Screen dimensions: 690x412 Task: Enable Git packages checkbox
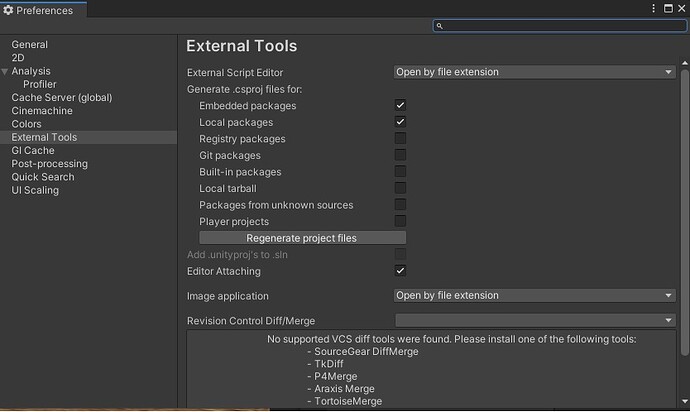[400, 155]
